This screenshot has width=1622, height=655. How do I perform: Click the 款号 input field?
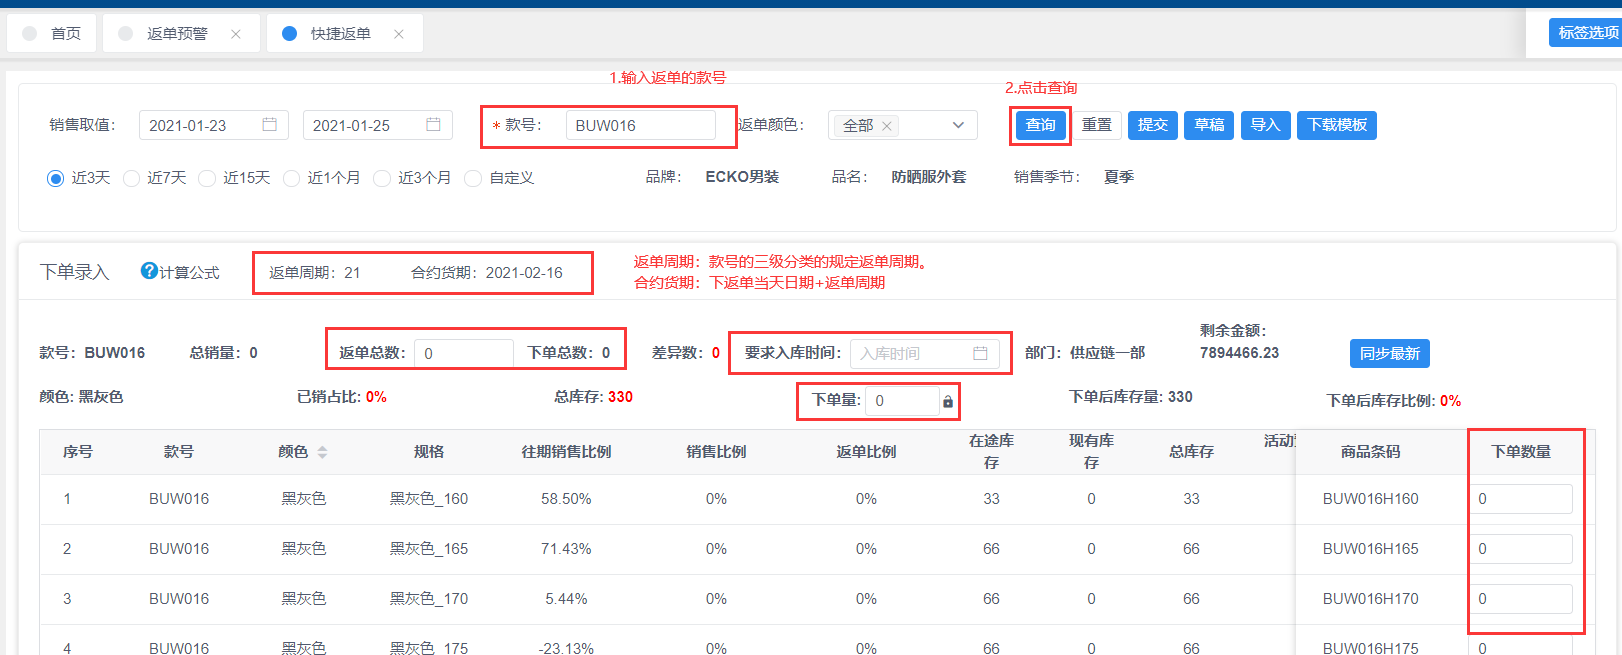point(640,125)
